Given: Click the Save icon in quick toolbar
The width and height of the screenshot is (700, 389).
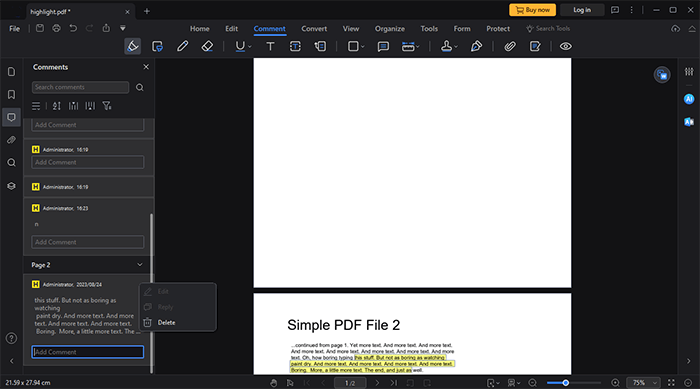Looking at the screenshot, I should (x=40, y=28).
